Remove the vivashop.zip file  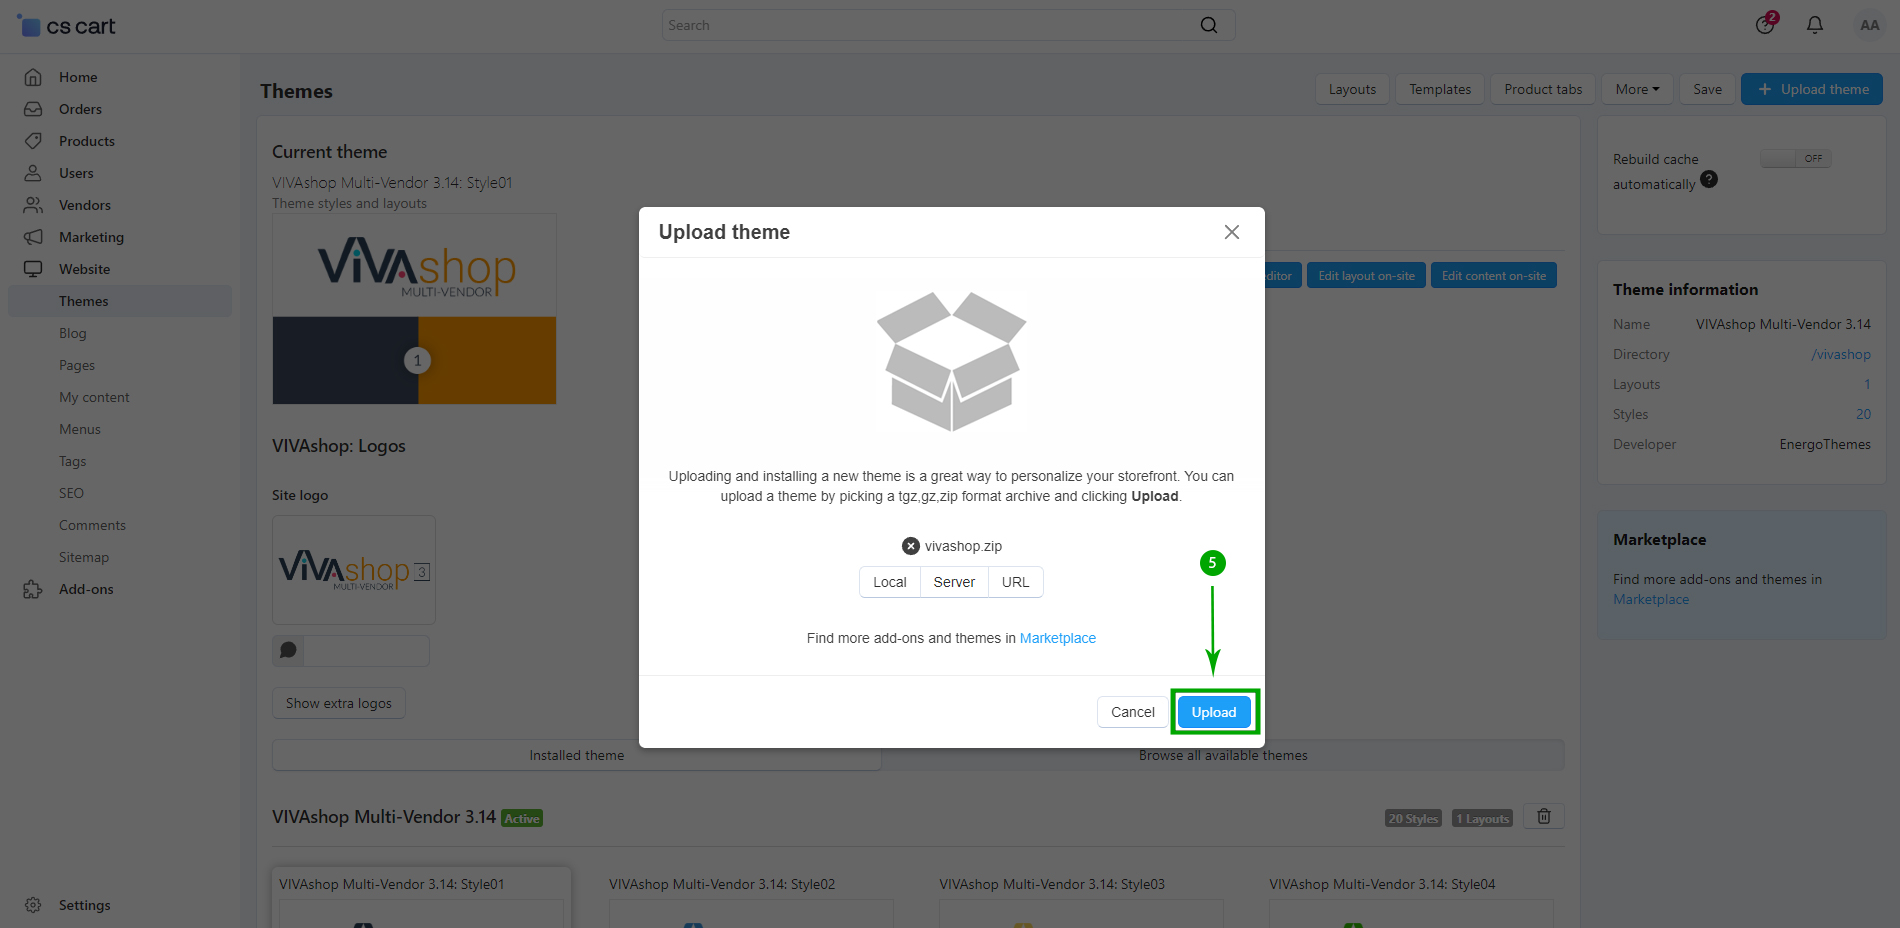910,546
